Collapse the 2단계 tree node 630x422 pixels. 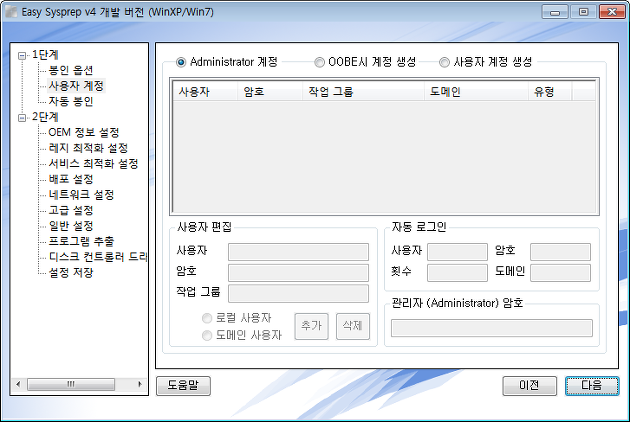(x=22, y=118)
